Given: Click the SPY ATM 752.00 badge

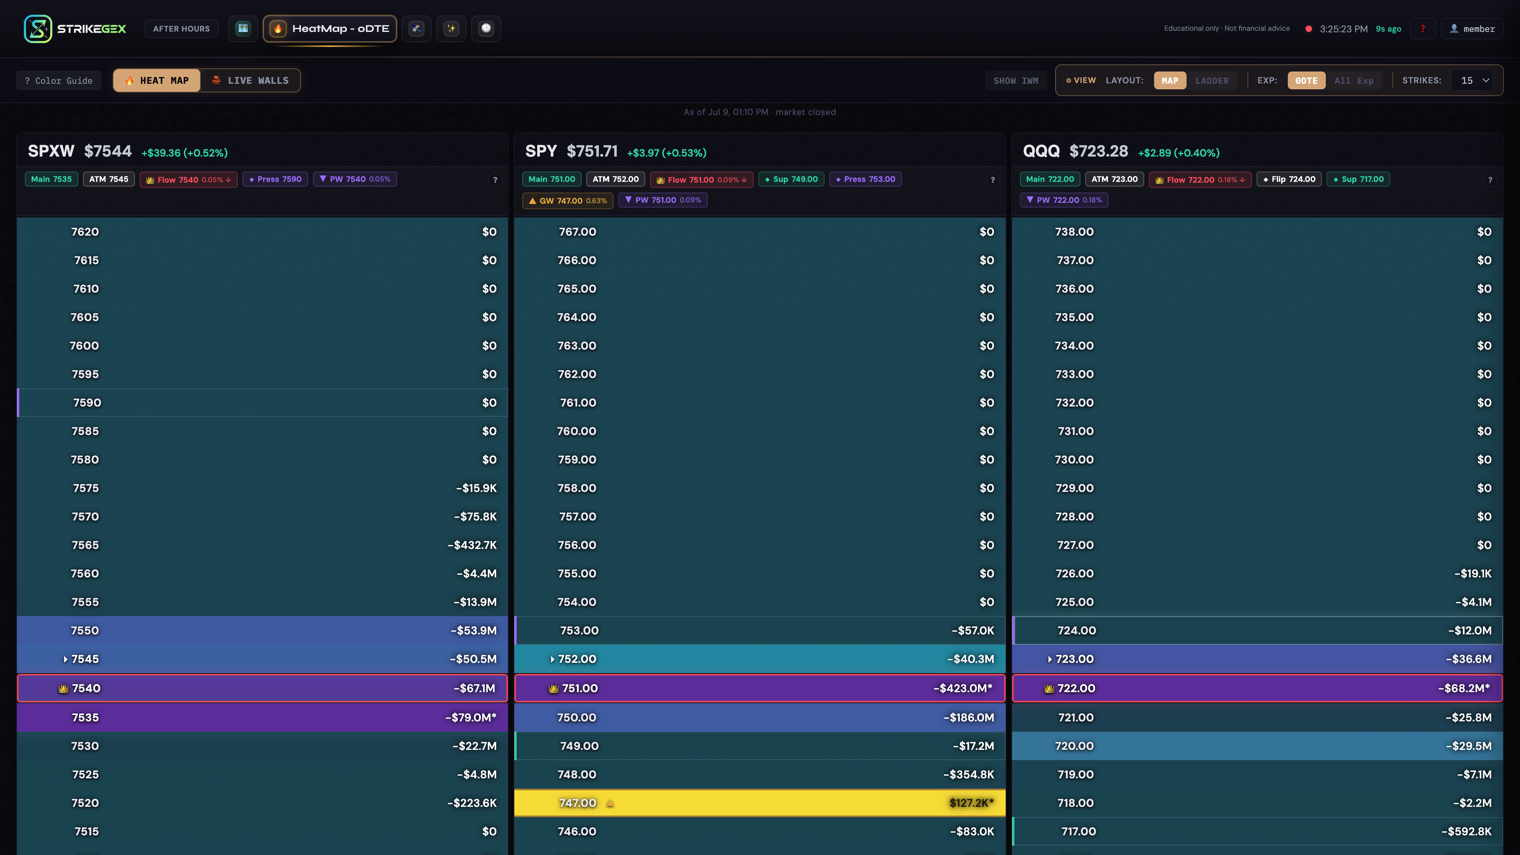Looking at the screenshot, I should tap(615, 180).
